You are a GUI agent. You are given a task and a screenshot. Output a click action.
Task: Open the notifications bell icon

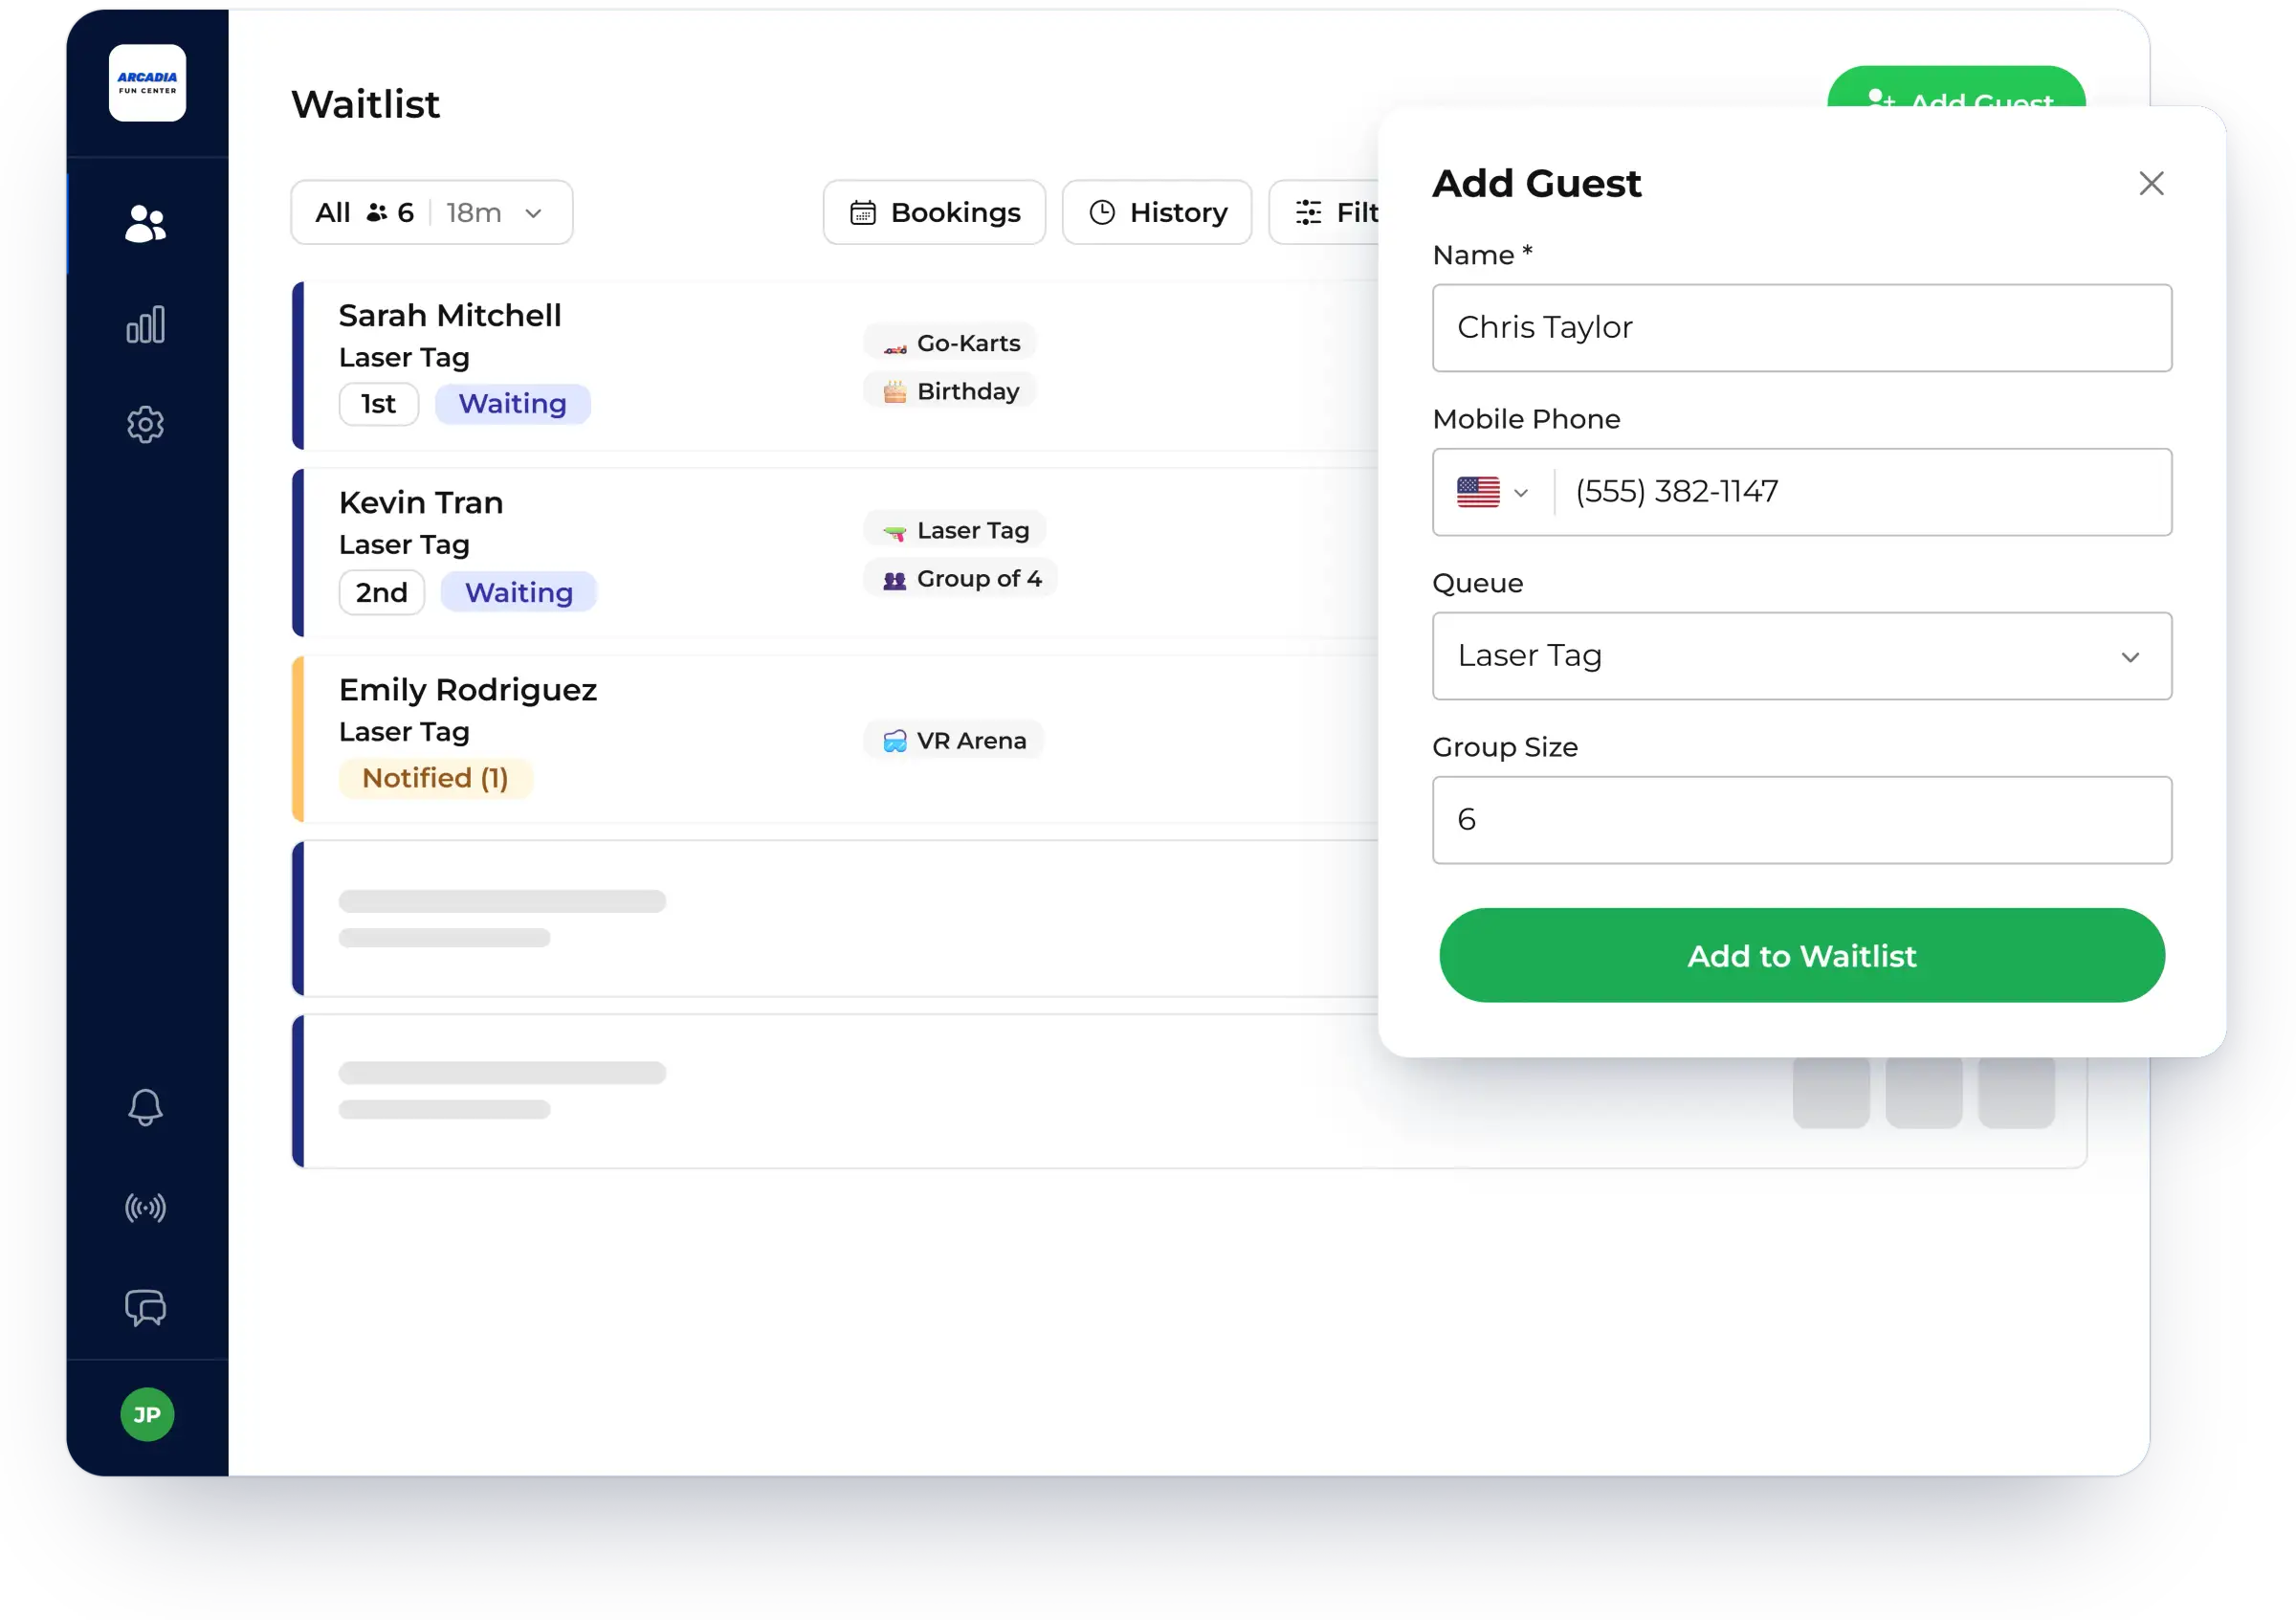146,1107
